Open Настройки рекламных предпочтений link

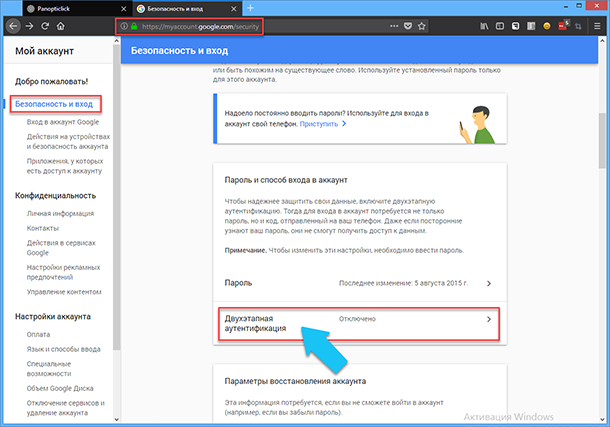(63, 272)
